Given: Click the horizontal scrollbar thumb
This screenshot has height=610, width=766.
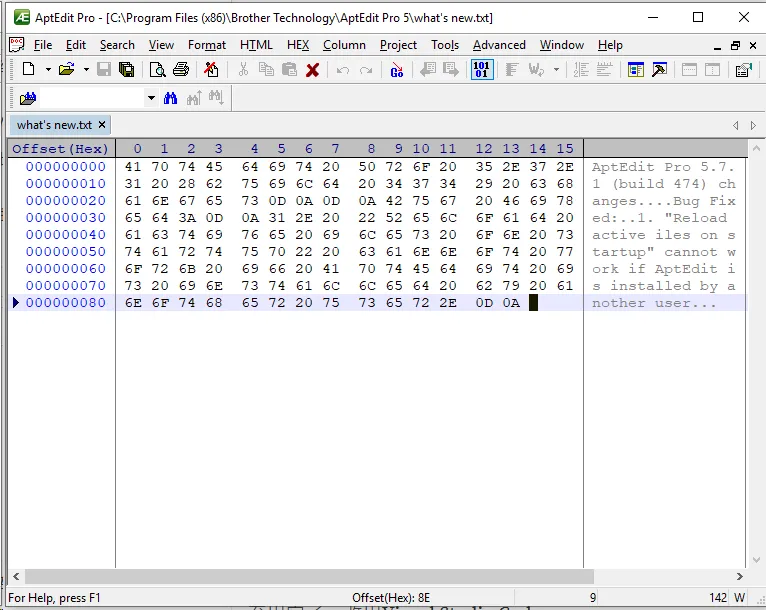Looking at the screenshot, I should pyautogui.click(x=309, y=576).
